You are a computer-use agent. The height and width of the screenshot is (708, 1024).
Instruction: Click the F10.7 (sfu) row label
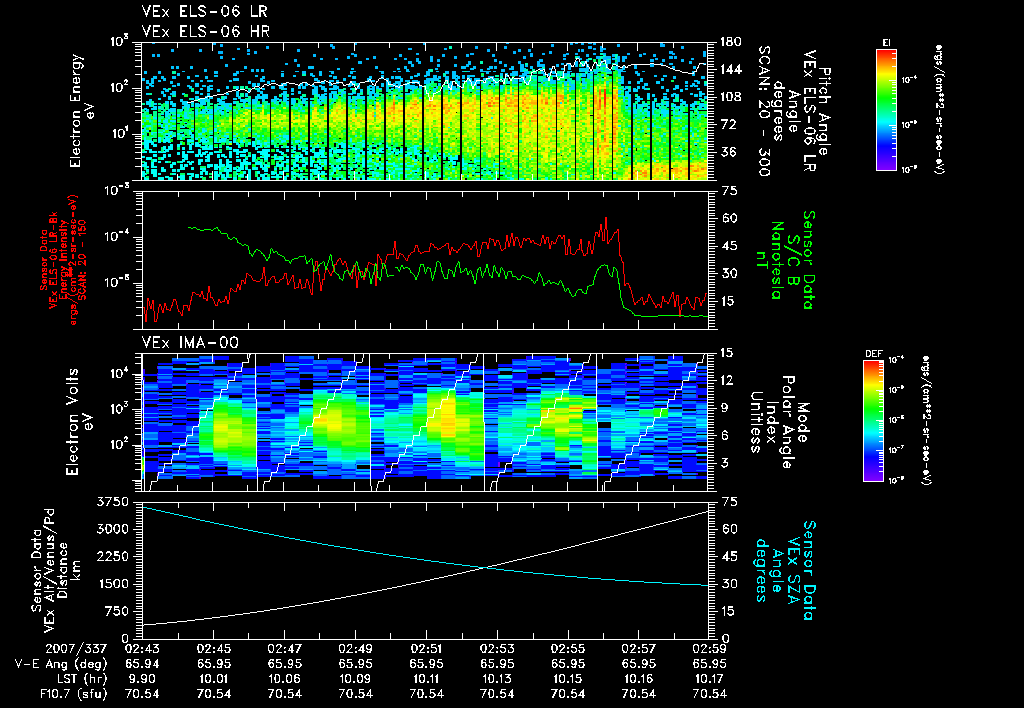[74, 694]
